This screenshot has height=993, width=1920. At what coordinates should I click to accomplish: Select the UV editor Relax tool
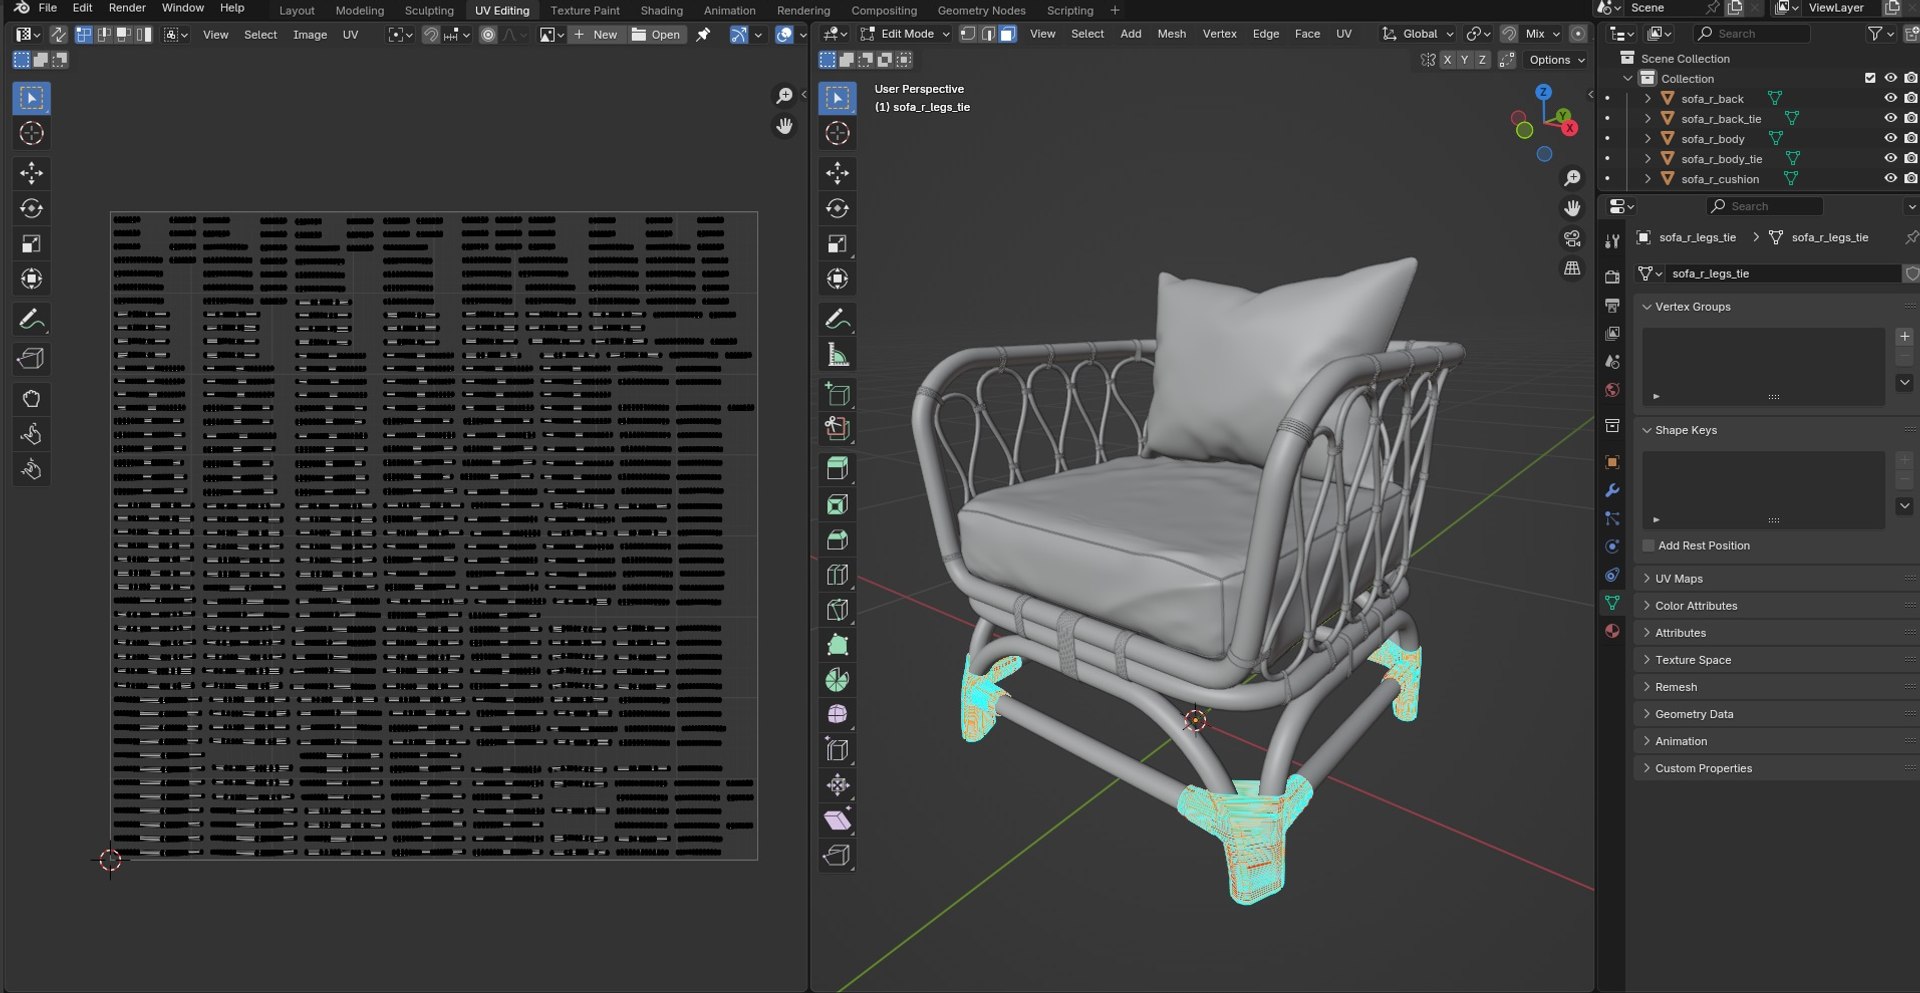tap(31, 434)
